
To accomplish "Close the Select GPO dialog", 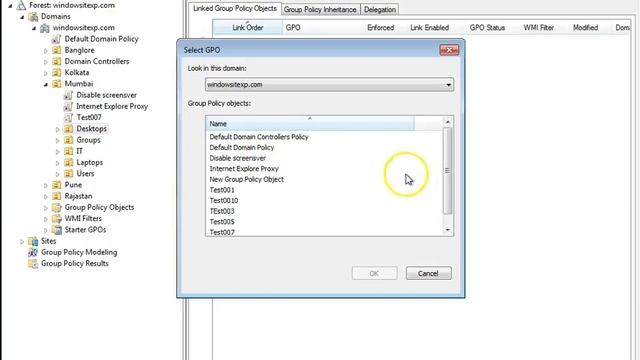I will (x=449, y=50).
